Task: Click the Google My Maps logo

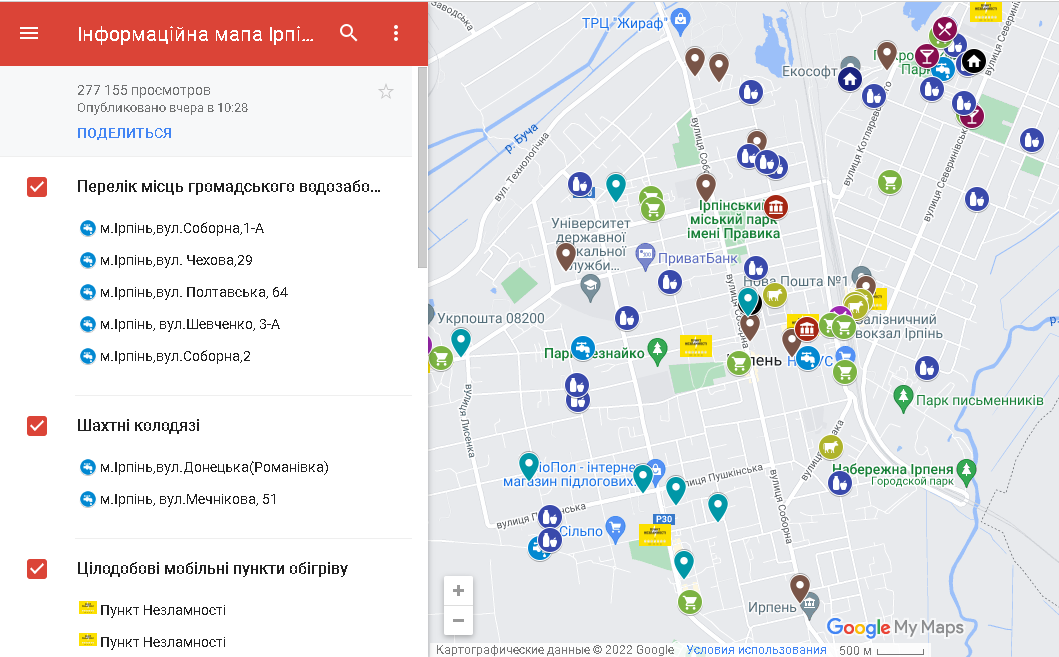Action: [x=895, y=628]
